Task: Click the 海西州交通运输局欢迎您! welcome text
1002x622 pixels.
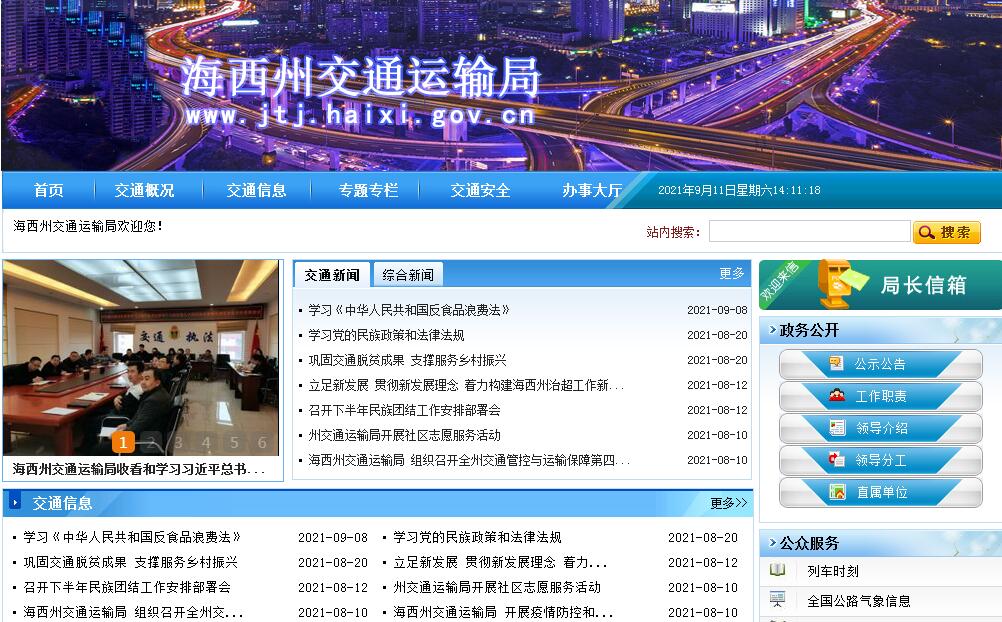Action: (x=88, y=226)
